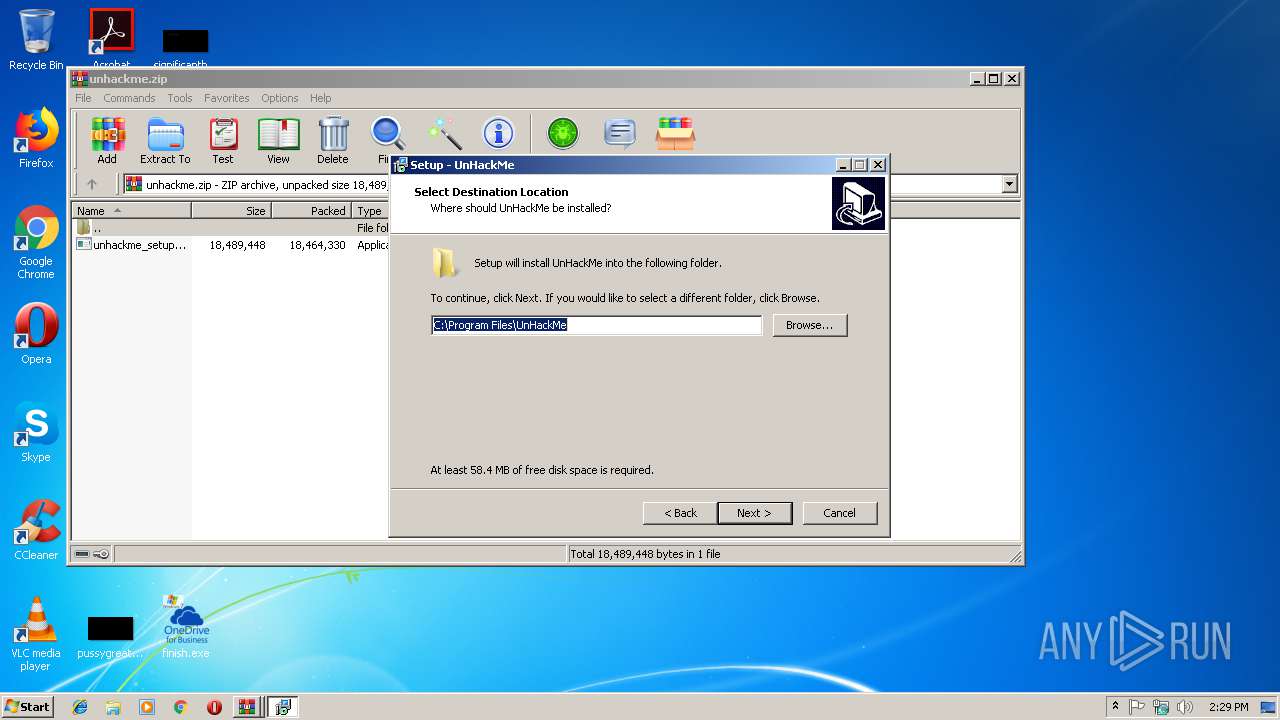This screenshot has width=1280, height=720.
Task: Click the SFX box icon in WinRAR
Action: coord(675,133)
